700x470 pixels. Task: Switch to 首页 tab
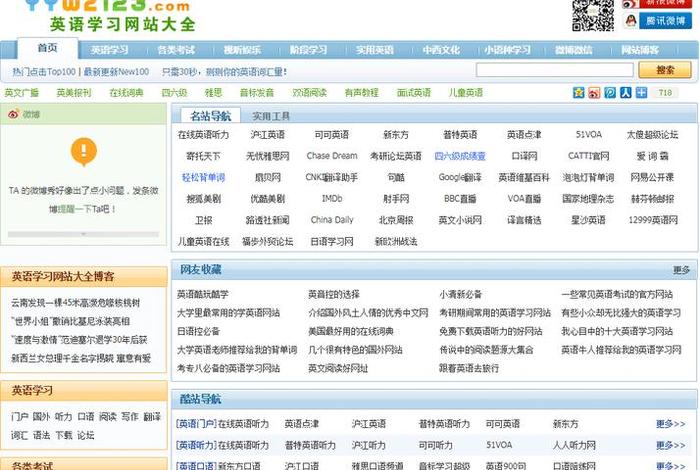point(47,48)
